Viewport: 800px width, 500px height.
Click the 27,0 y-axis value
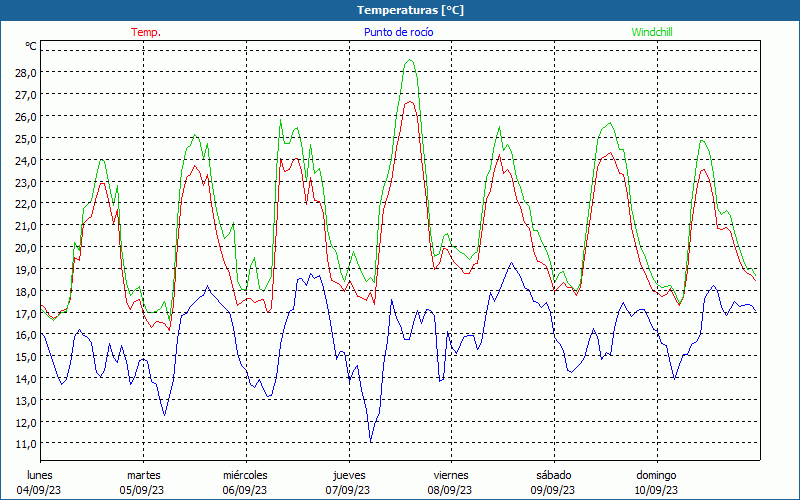26,94
